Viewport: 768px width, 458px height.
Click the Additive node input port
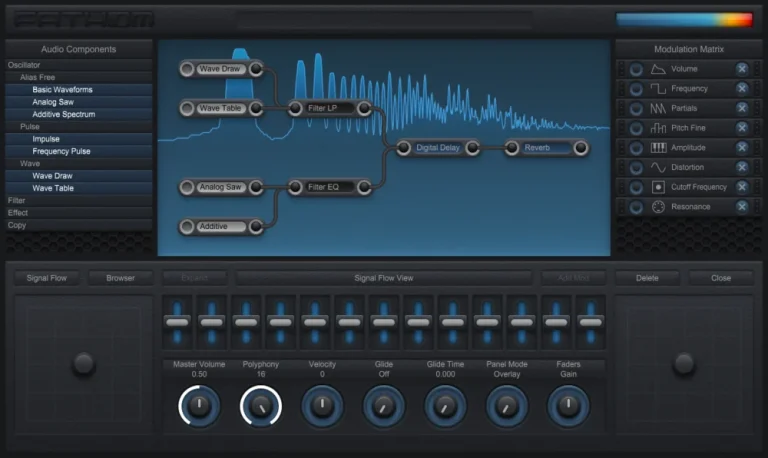[187, 226]
